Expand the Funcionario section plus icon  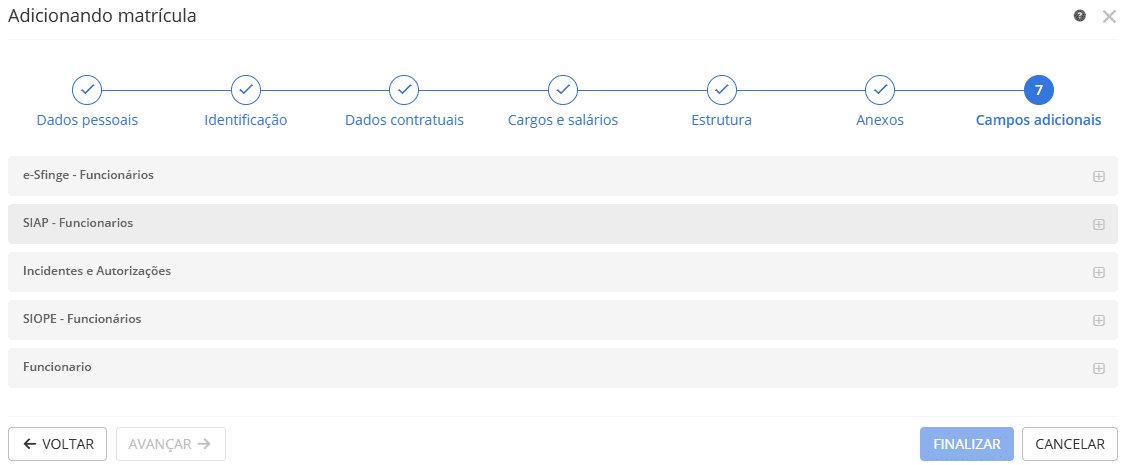[x=1098, y=368]
